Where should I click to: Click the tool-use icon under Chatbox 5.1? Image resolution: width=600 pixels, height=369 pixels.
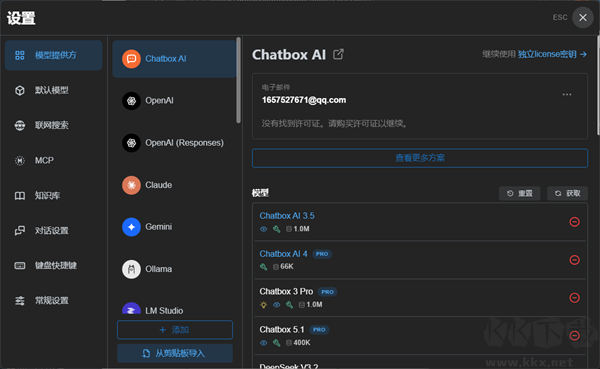277,343
